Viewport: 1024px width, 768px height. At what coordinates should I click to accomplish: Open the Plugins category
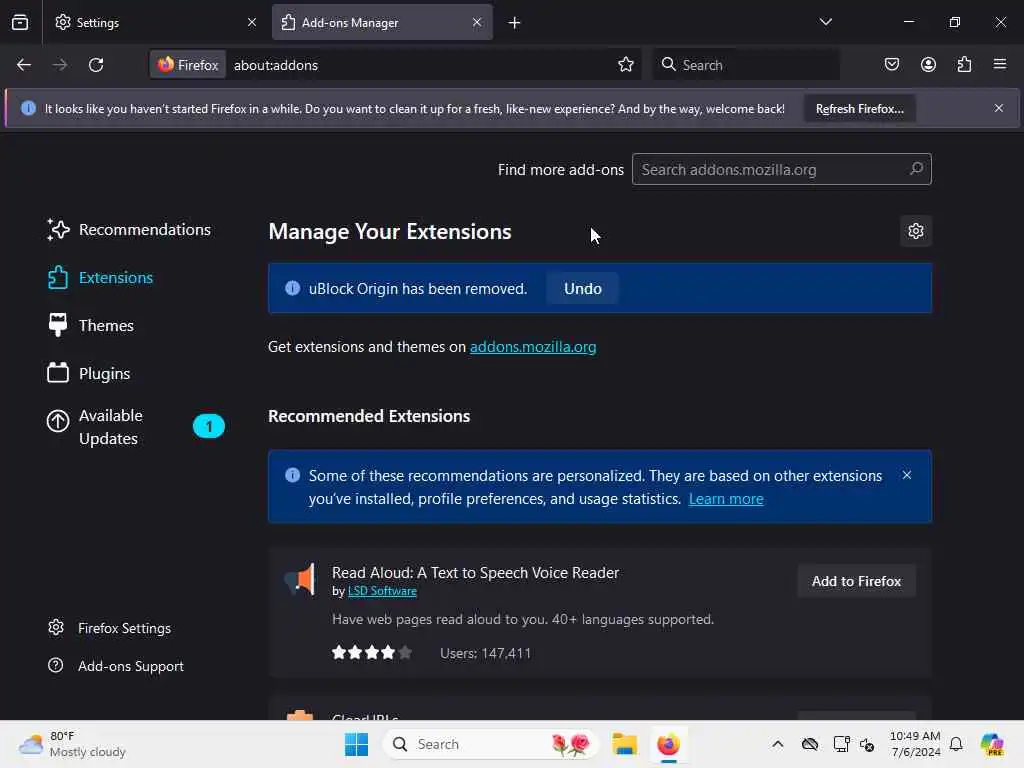click(x=89, y=374)
